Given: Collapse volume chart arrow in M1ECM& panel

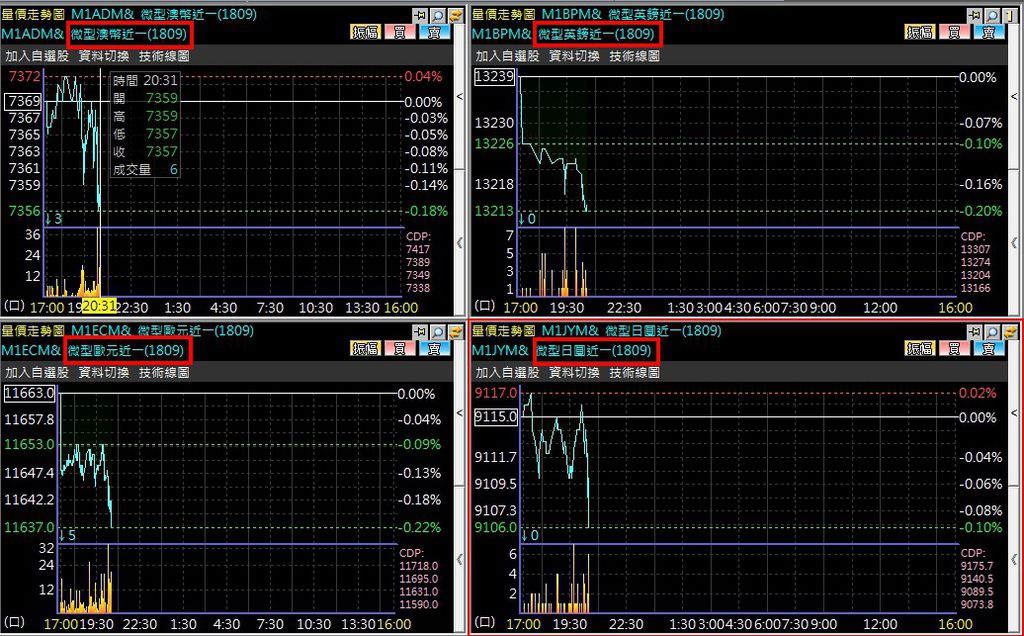Looking at the screenshot, I should point(459,560).
